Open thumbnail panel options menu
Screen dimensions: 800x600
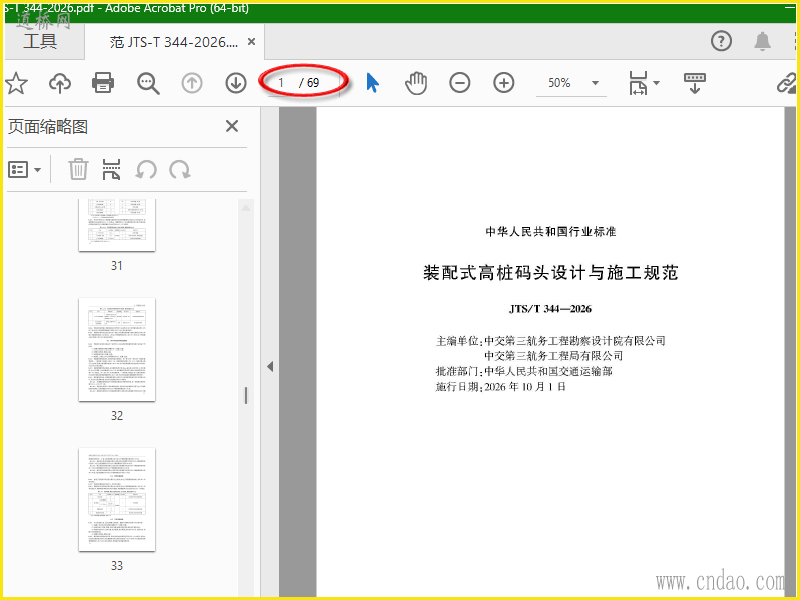tap(24, 169)
